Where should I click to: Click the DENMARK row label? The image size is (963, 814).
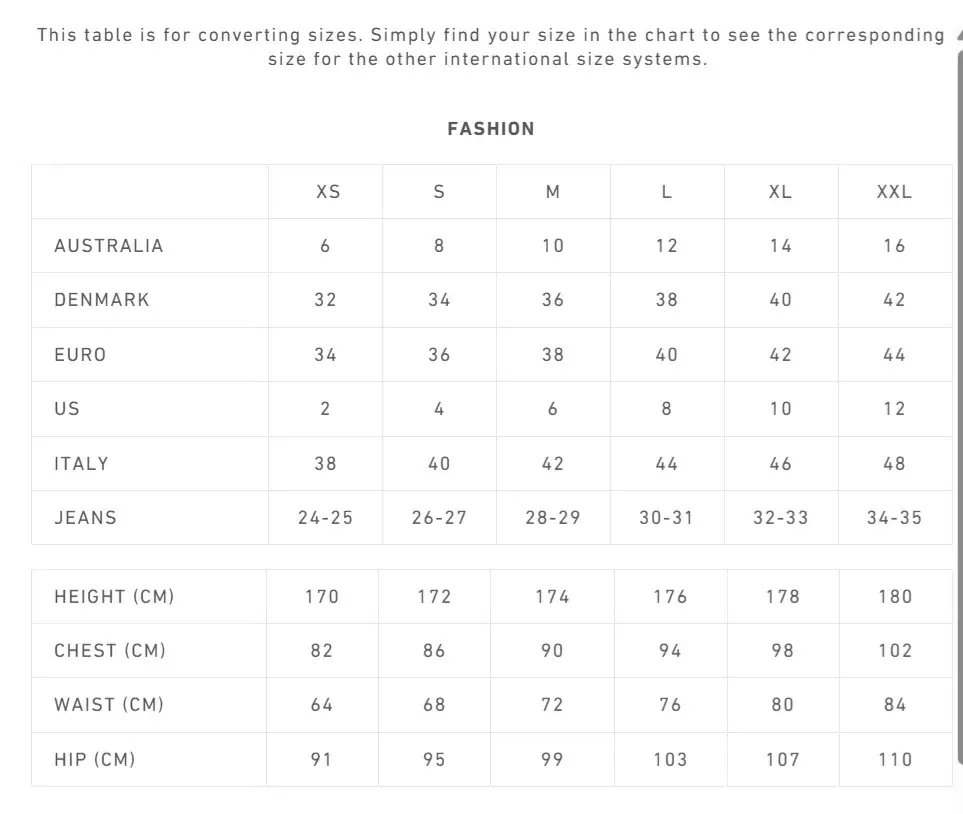click(x=102, y=300)
